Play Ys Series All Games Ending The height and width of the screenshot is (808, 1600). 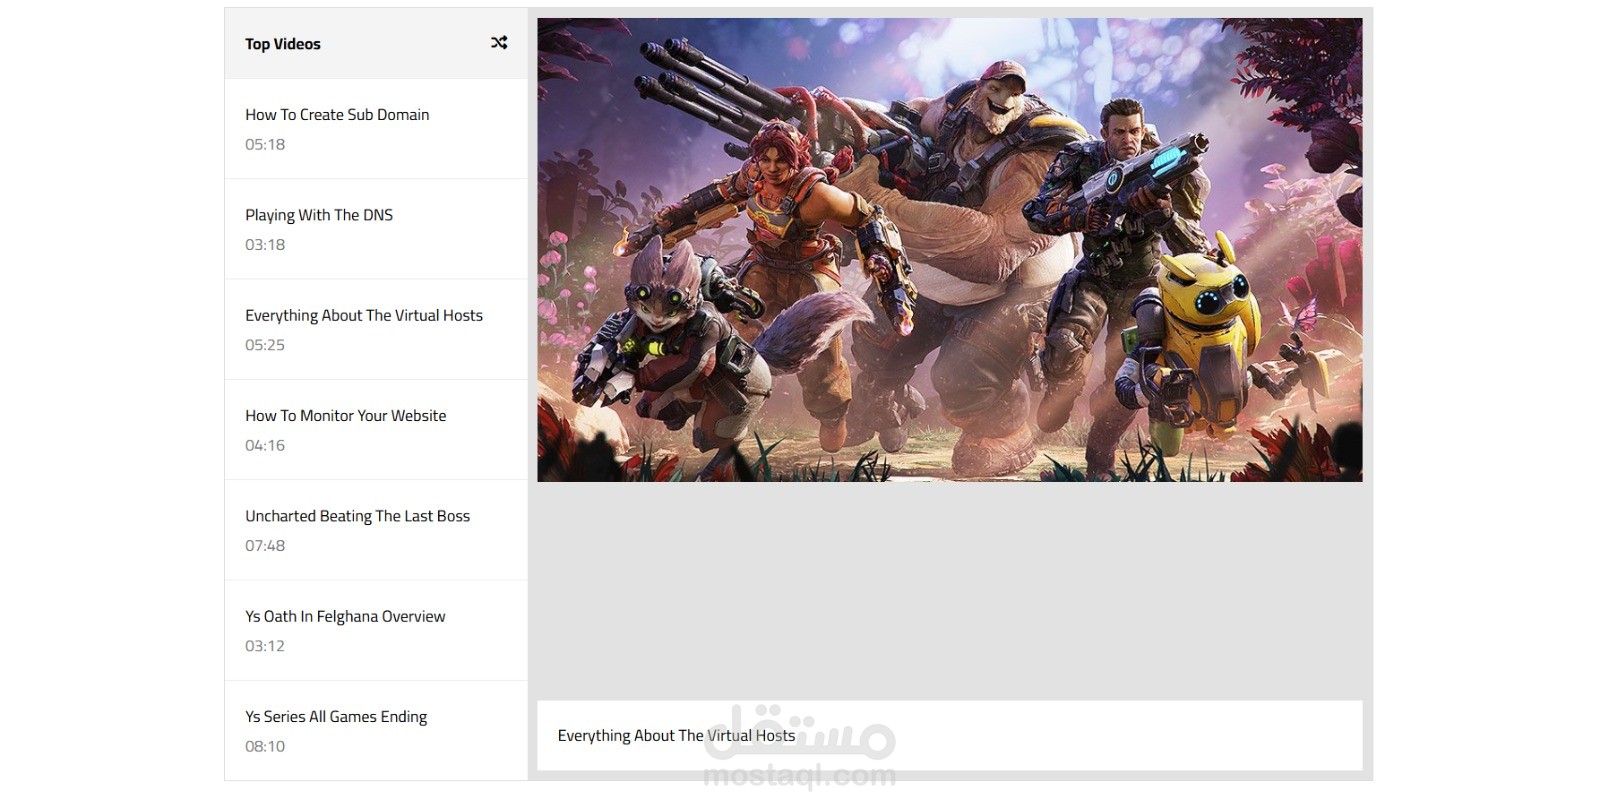(x=376, y=731)
